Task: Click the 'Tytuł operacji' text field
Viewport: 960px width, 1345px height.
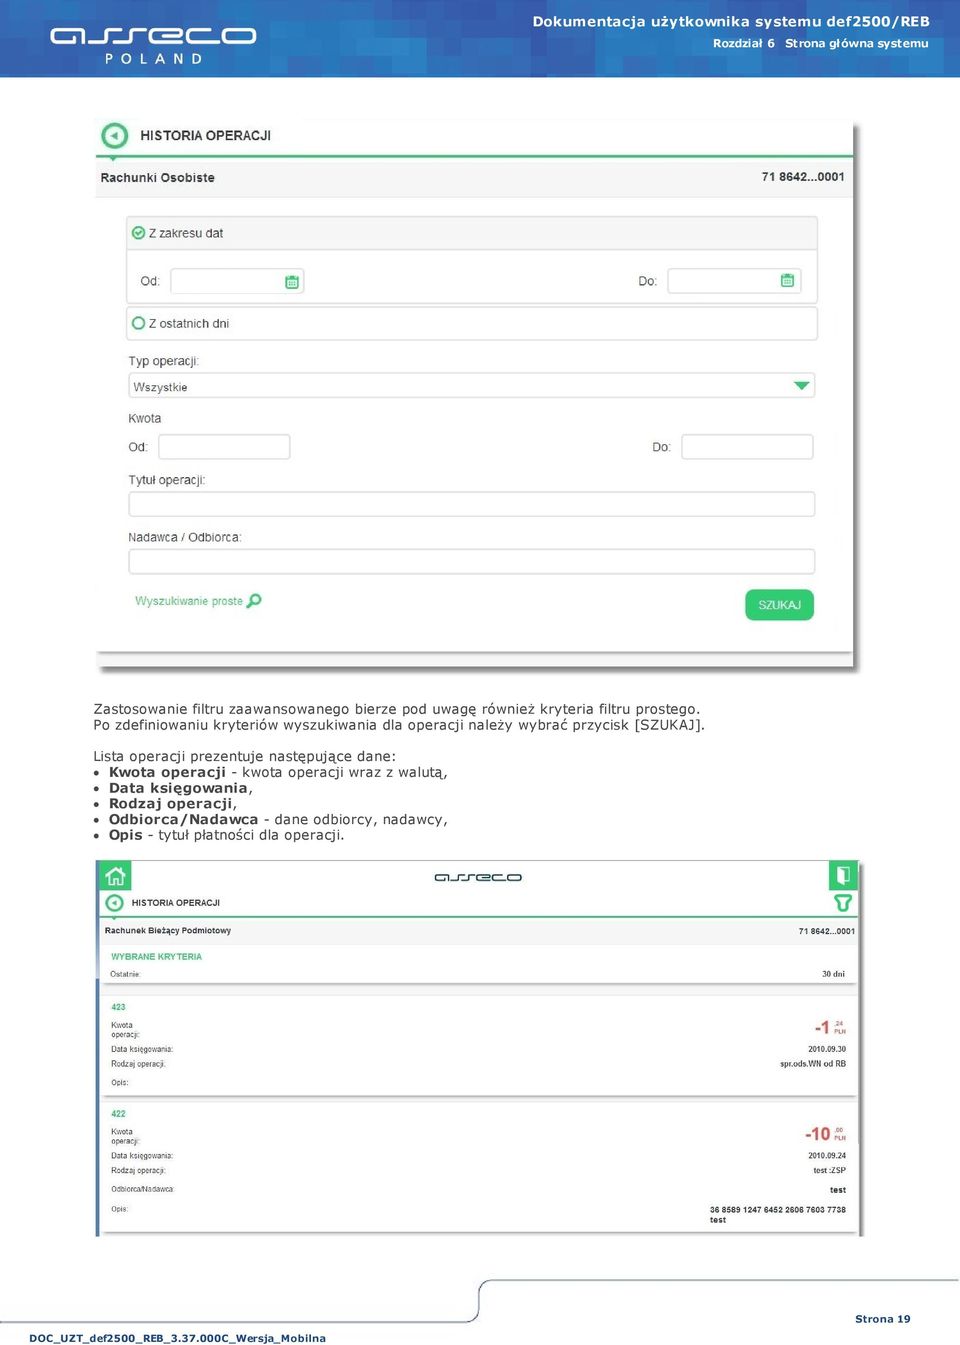Action: 471,504
